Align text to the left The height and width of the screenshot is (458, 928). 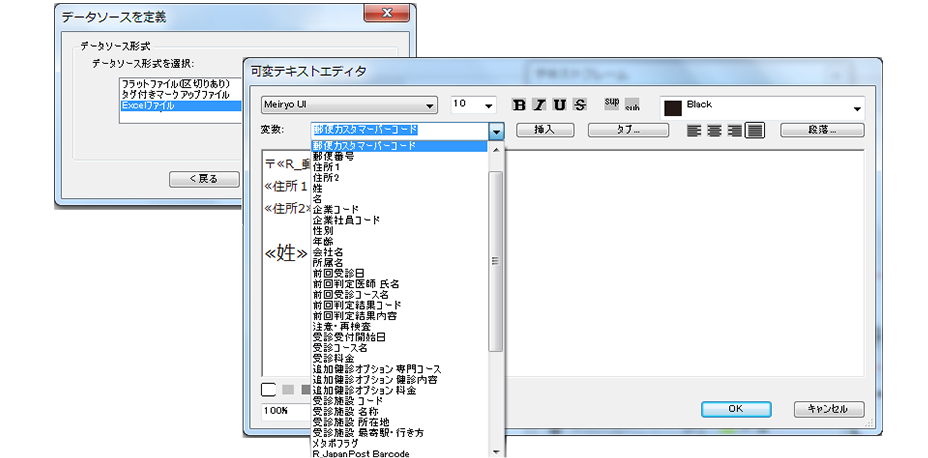tap(695, 130)
